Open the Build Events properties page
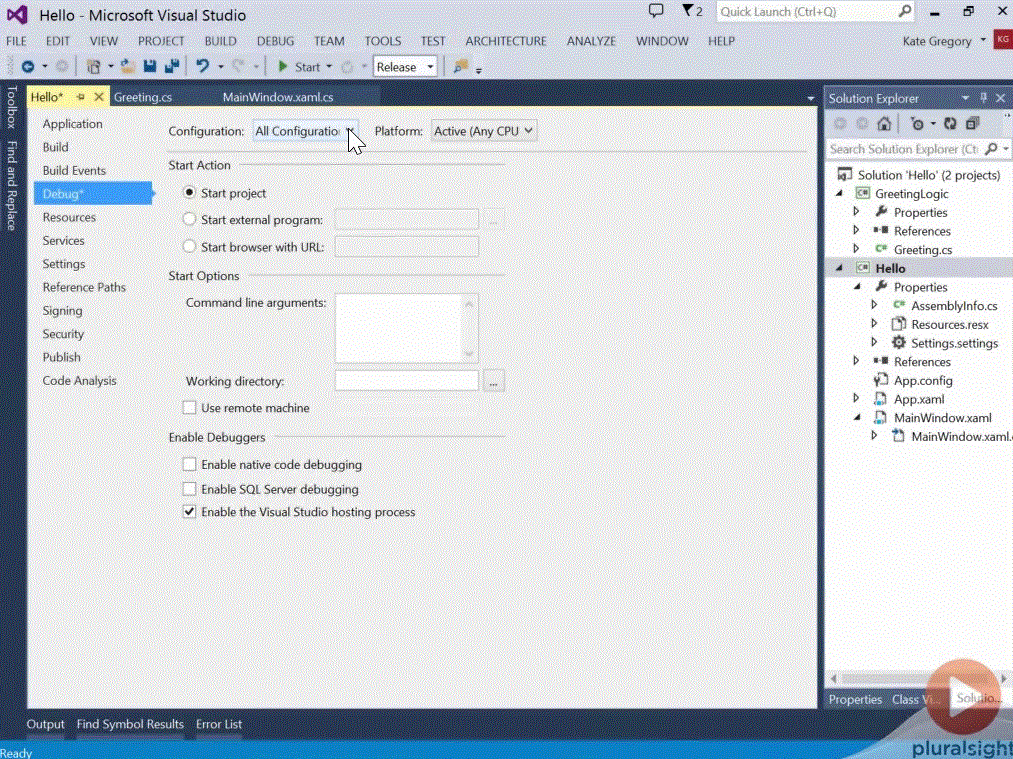 (74, 170)
